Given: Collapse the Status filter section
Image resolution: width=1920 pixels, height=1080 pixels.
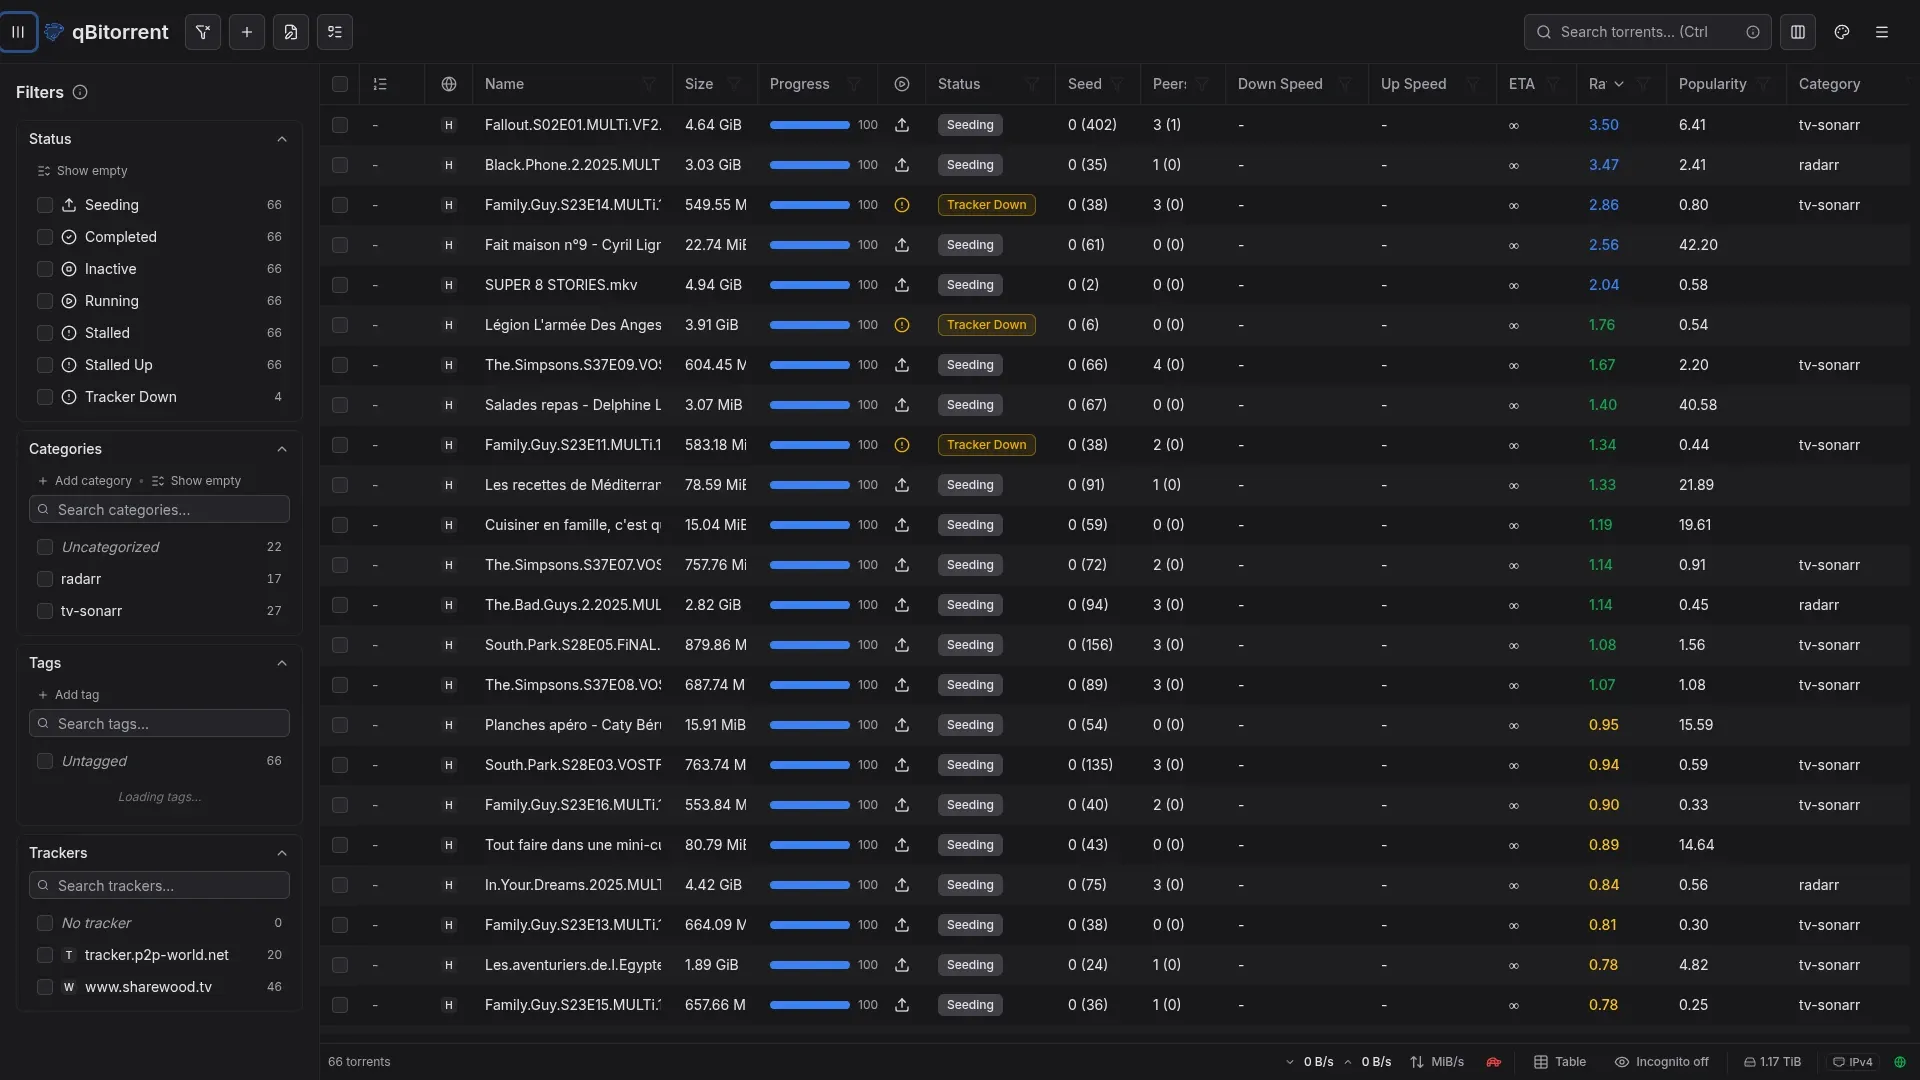Looking at the screenshot, I should coord(282,139).
